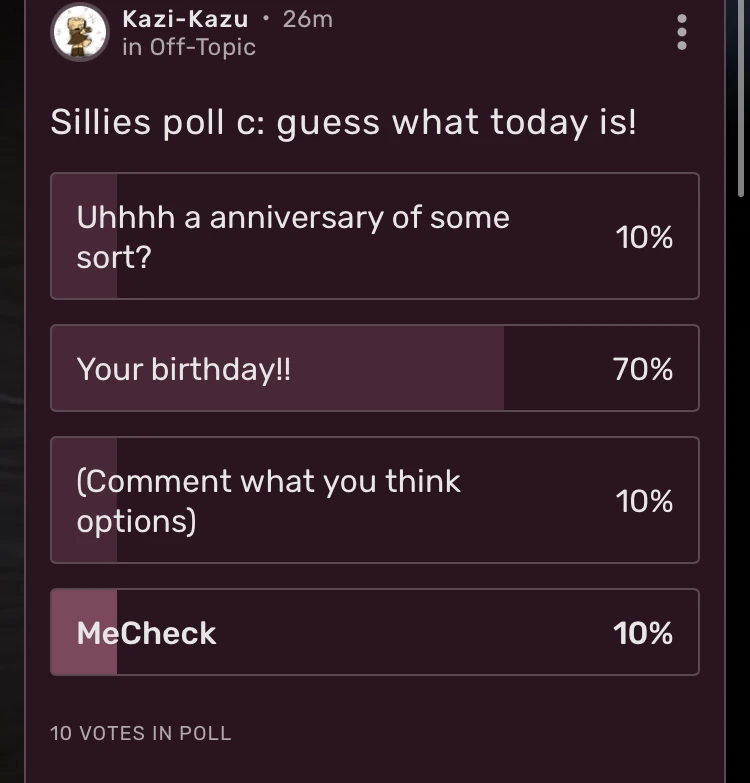Click the 26m post timestamp

(x=308, y=19)
